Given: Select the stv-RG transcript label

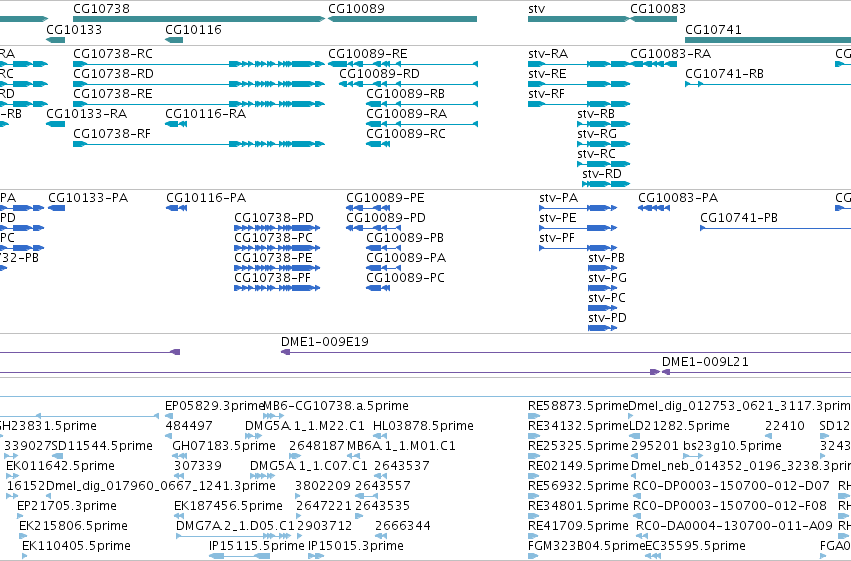Looking at the screenshot, I should pos(597,133).
